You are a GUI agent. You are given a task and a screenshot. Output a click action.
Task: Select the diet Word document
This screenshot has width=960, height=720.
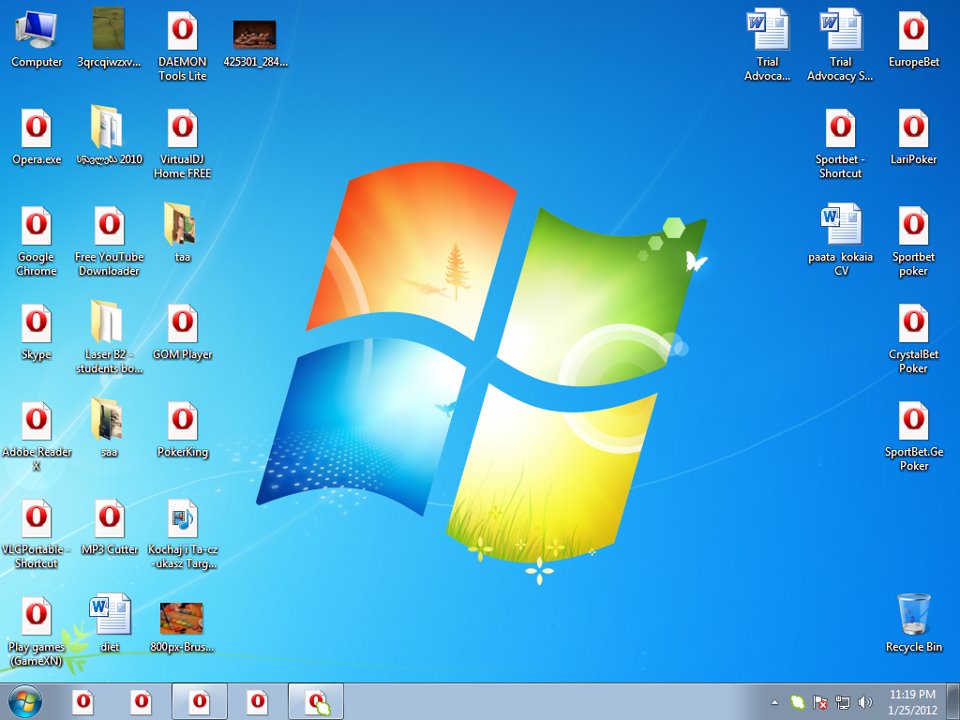click(x=109, y=615)
